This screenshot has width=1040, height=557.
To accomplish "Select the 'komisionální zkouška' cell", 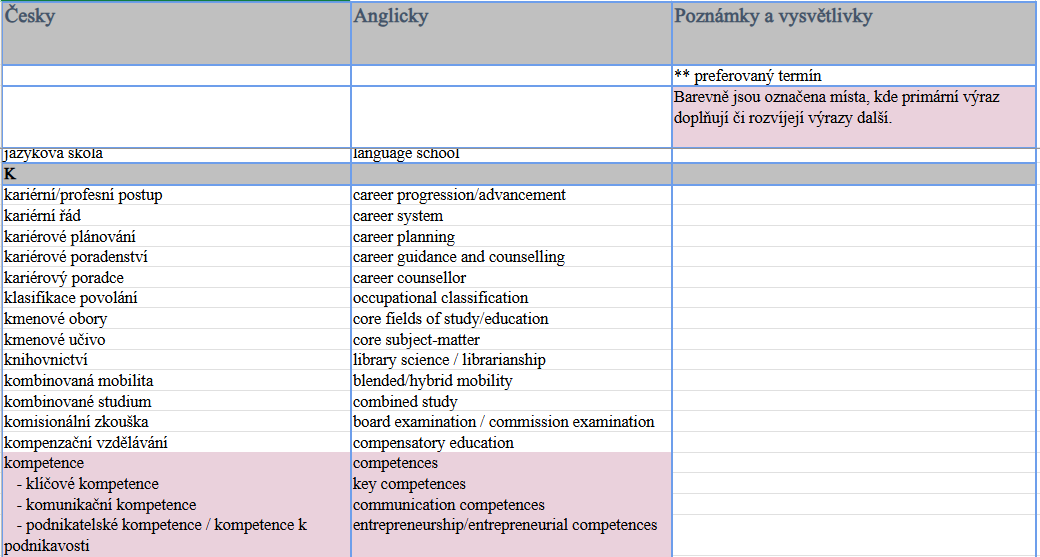I will coord(176,422).
